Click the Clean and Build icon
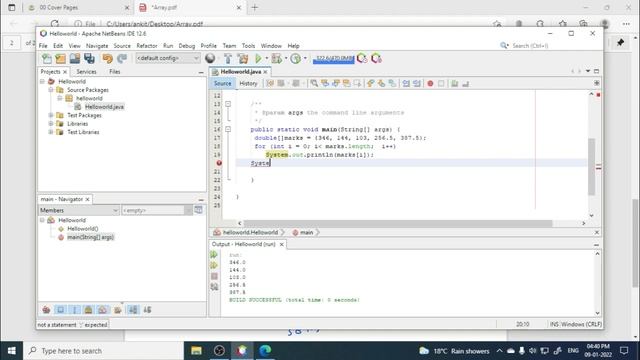The image size is (640, 360). pos(243,59)
